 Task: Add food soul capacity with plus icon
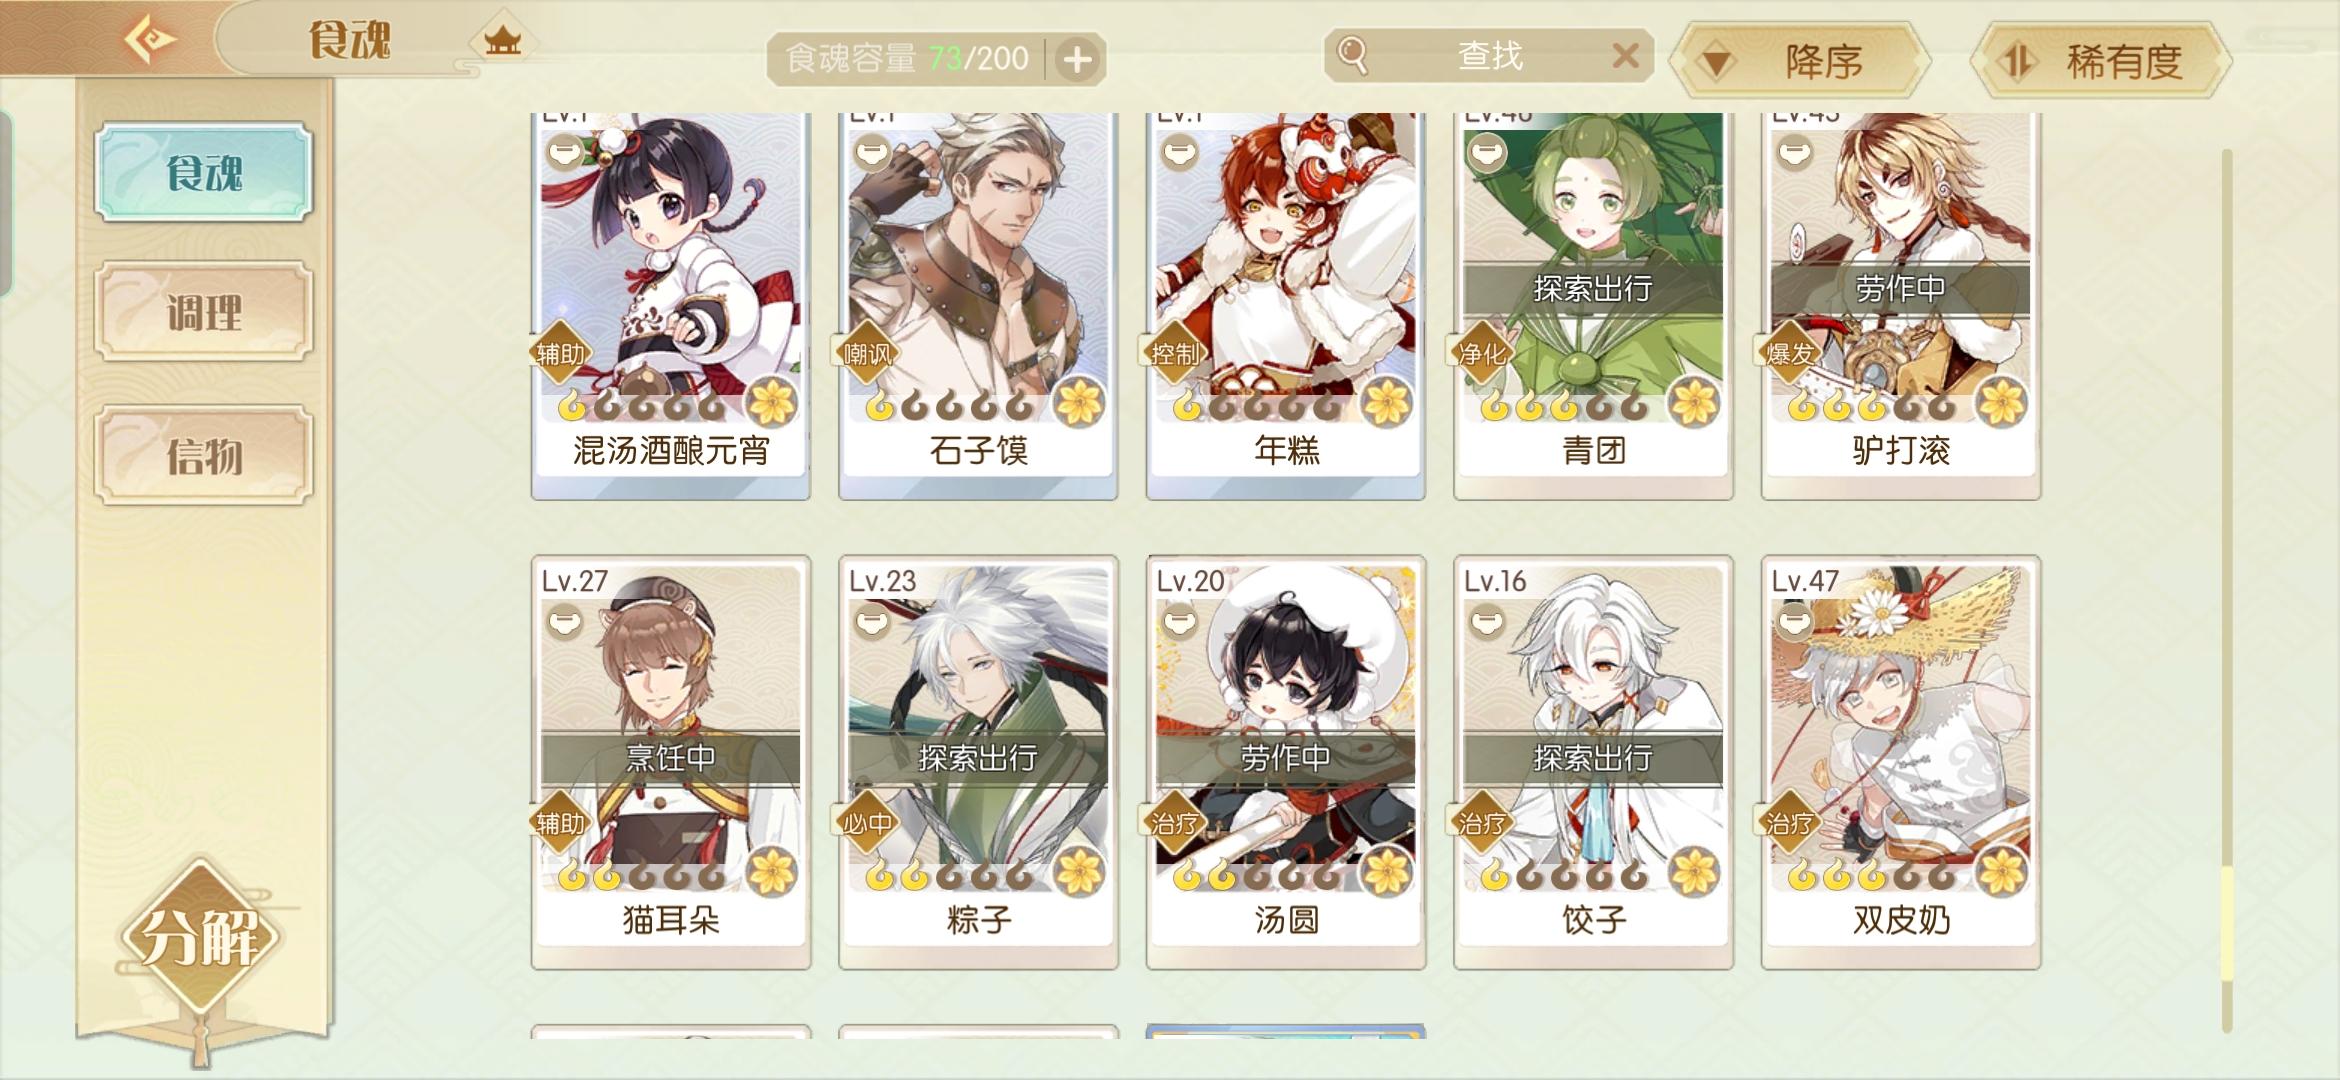coord(1077,60)
